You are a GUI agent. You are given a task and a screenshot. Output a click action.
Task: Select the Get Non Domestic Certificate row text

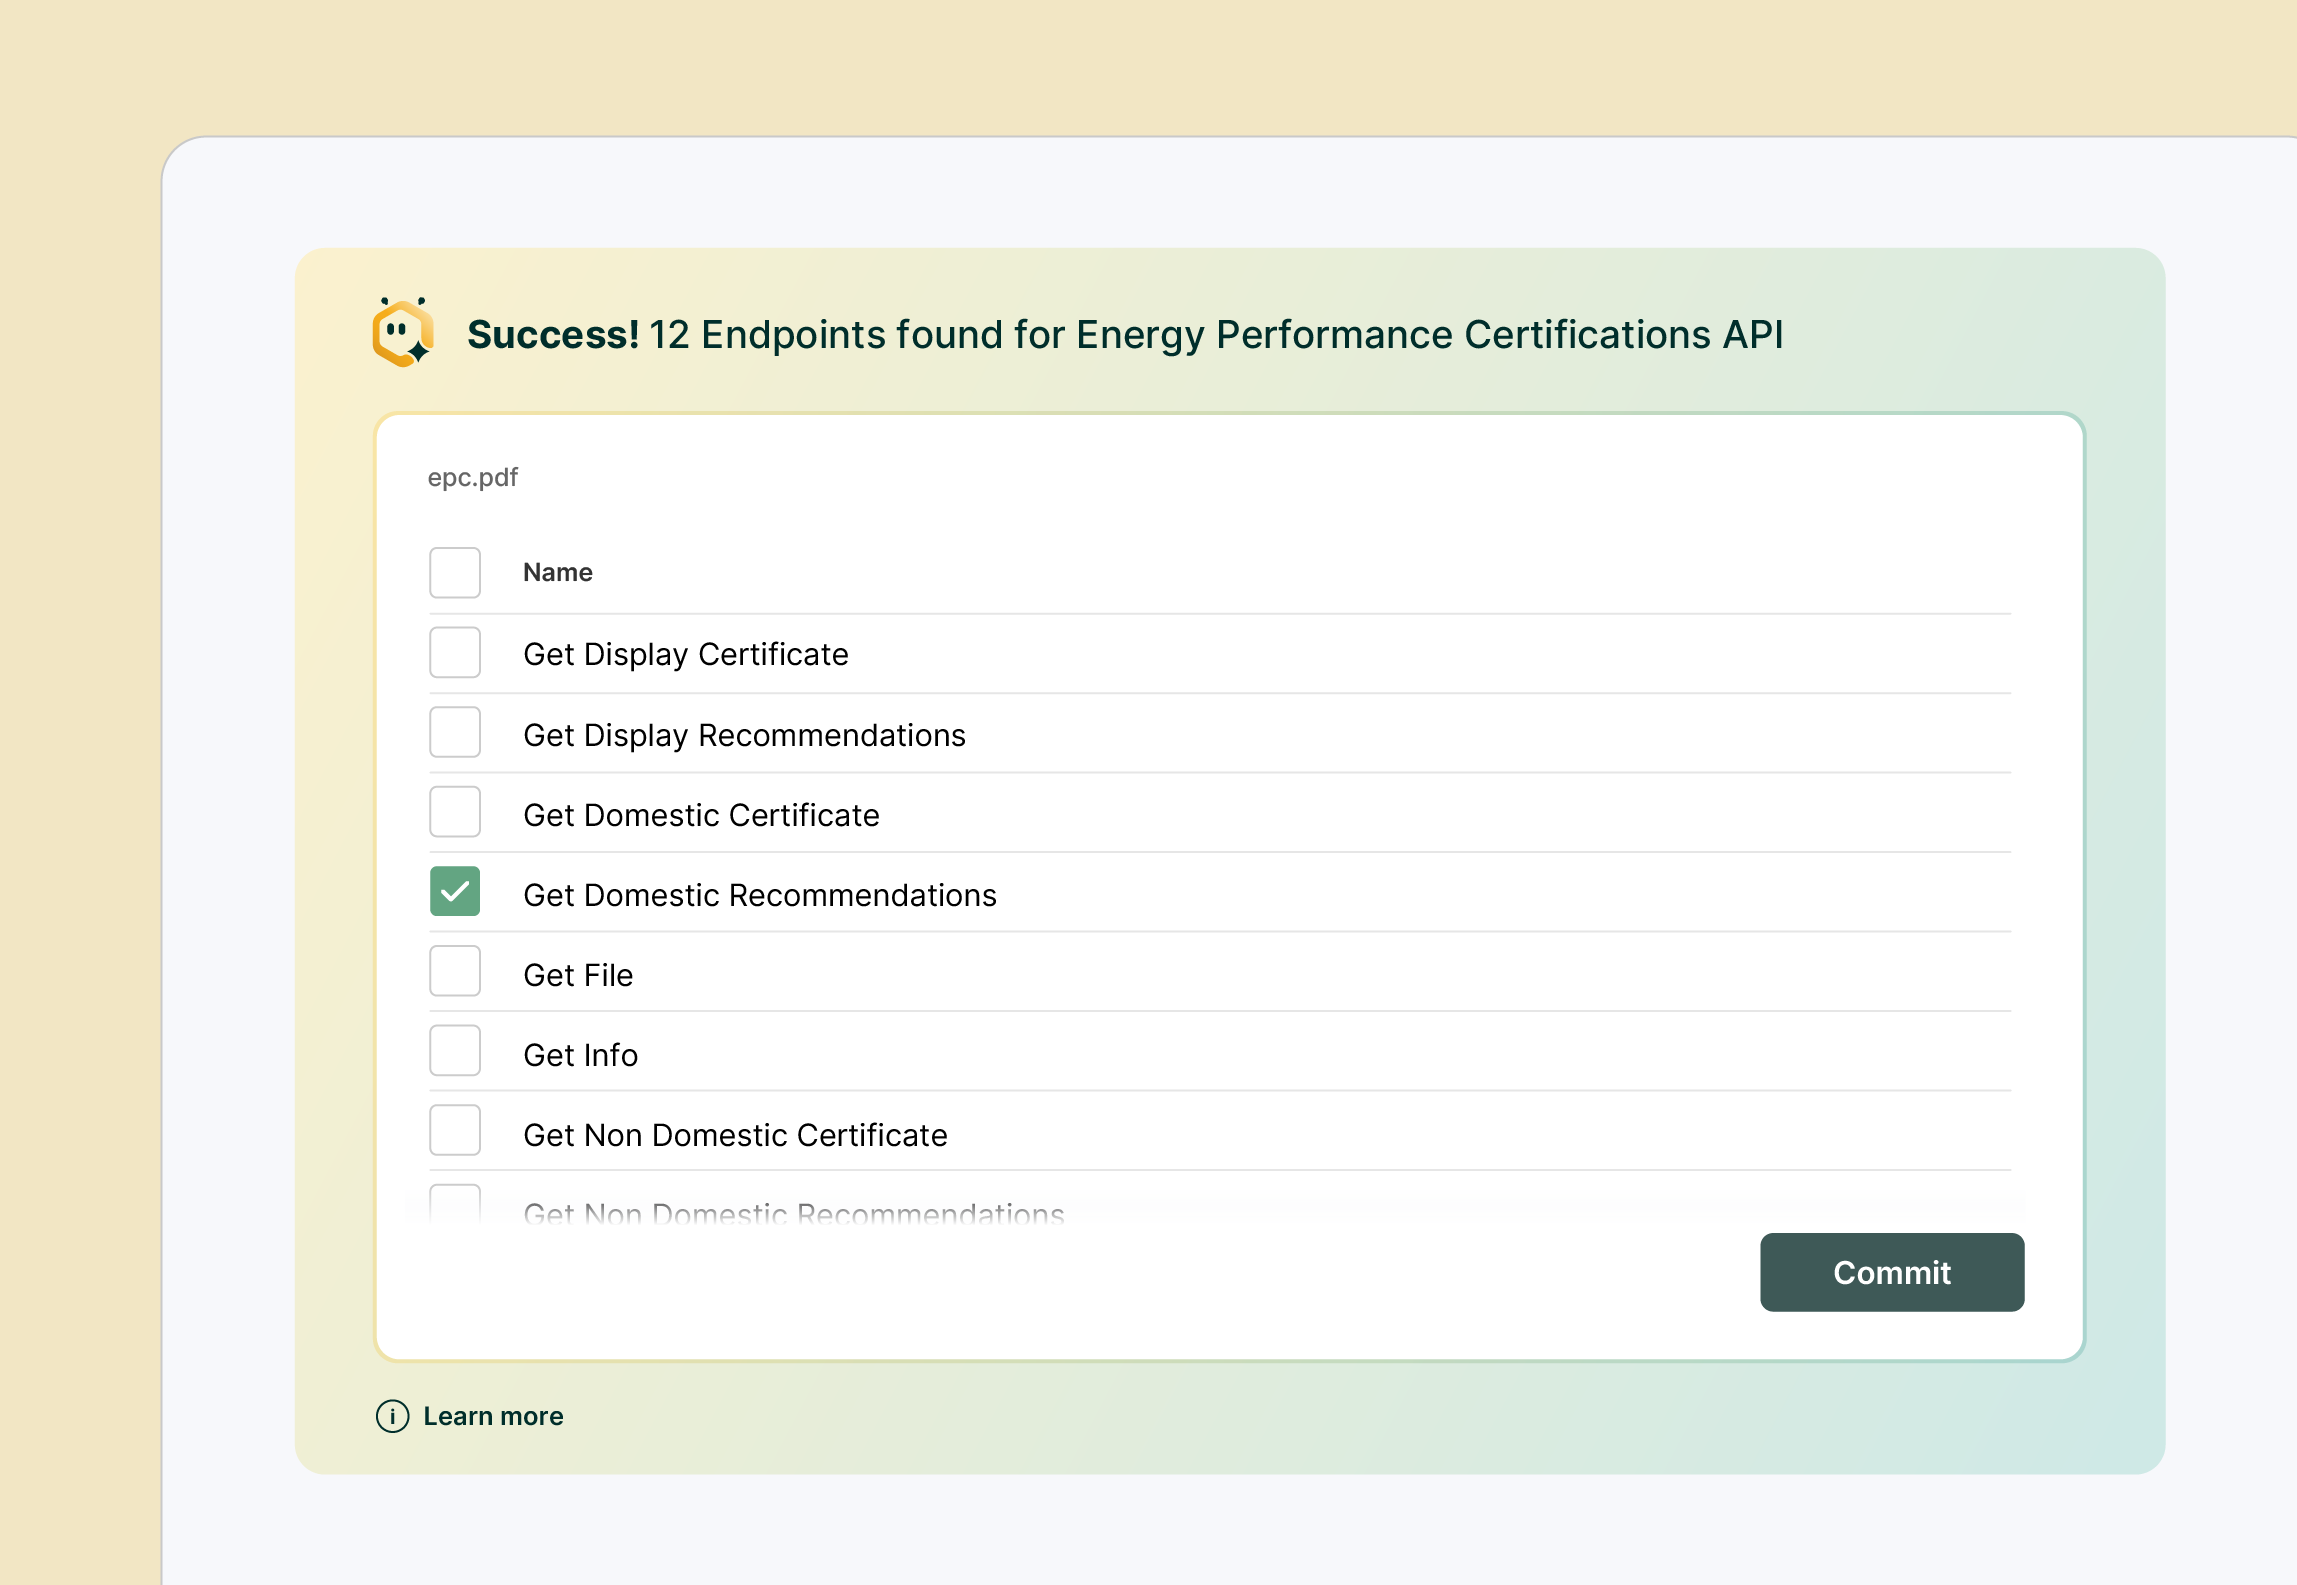point(735,1135)
